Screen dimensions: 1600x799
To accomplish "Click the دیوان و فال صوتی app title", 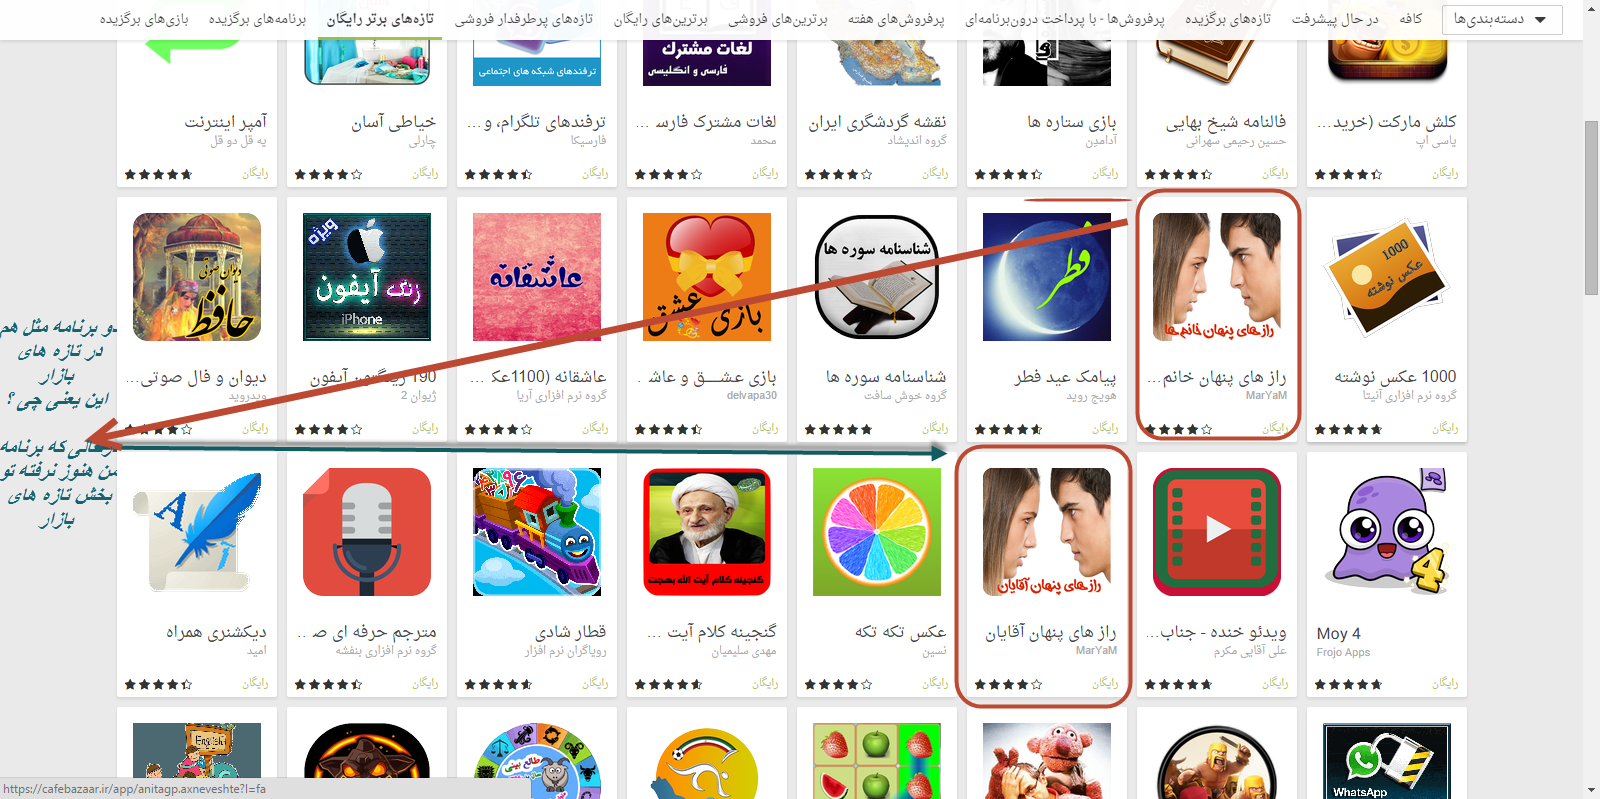I will click(x=196, y=377).
